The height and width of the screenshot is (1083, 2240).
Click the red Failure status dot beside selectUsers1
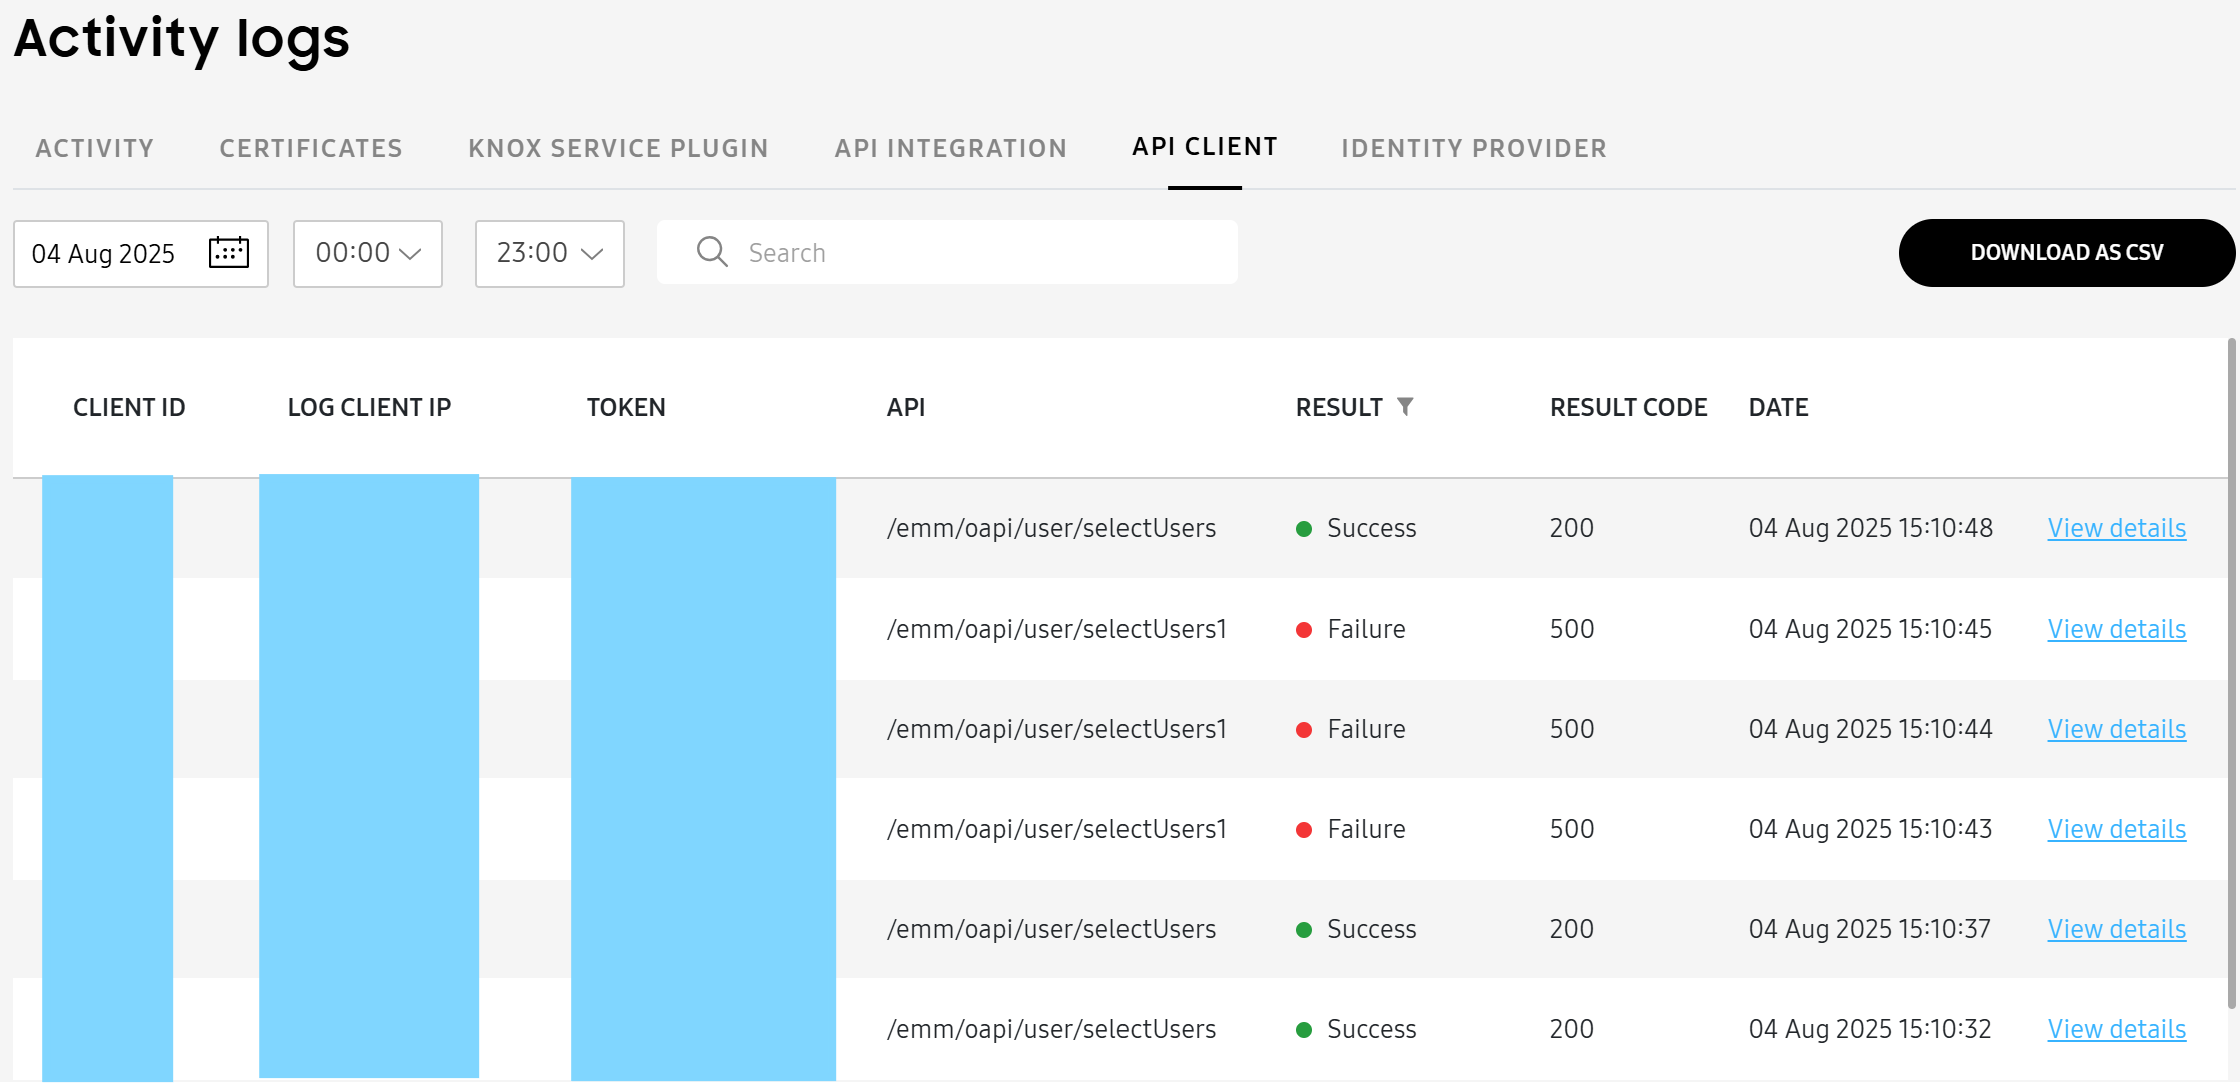coord(1304,629)
